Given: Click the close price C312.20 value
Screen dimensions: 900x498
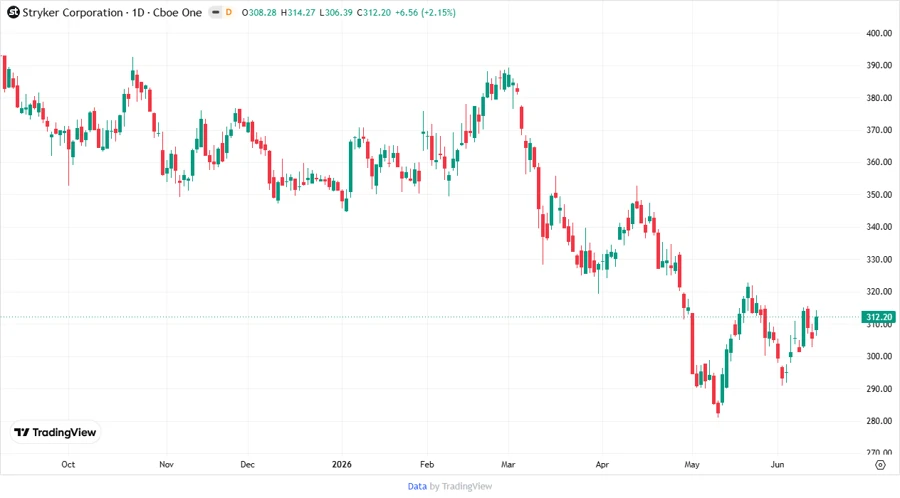Looking at the screenshot, I should [x=374, y=12].
